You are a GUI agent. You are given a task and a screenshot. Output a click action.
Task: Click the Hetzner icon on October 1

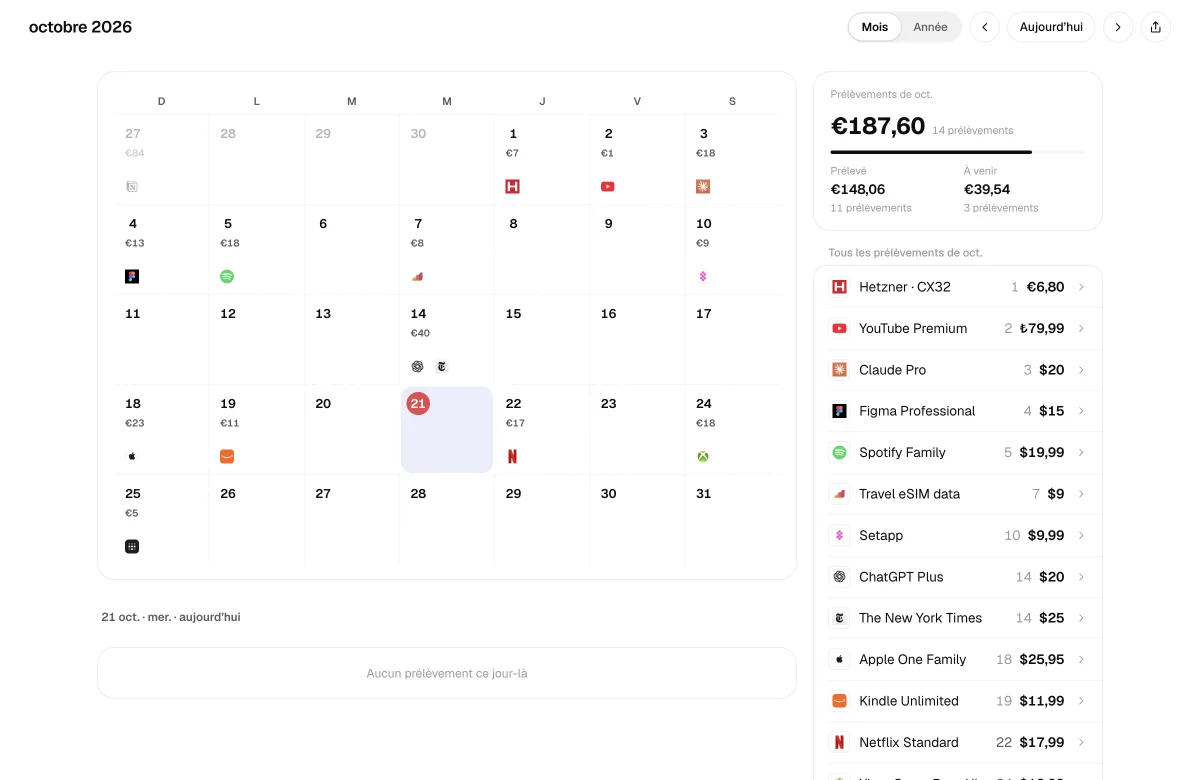513,187
